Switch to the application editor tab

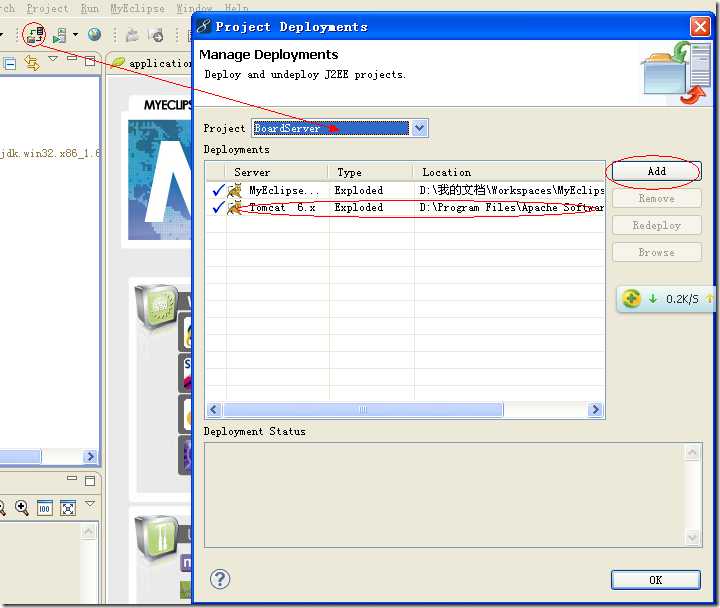pos(152,63)
